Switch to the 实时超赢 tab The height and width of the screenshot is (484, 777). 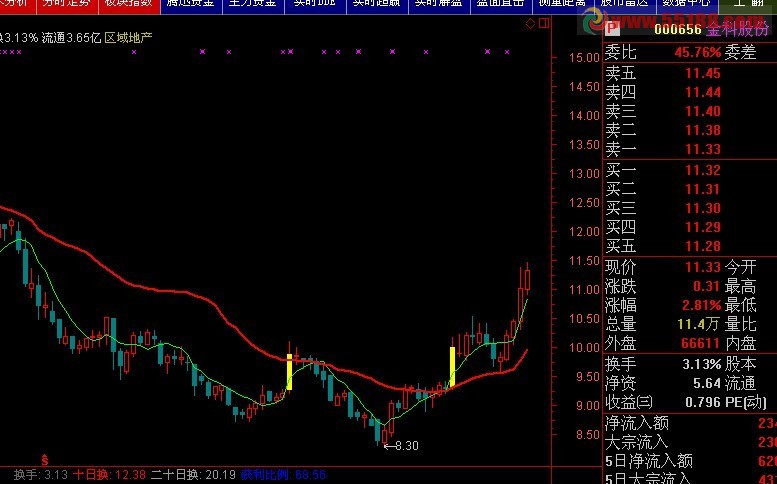pos(377,4)
